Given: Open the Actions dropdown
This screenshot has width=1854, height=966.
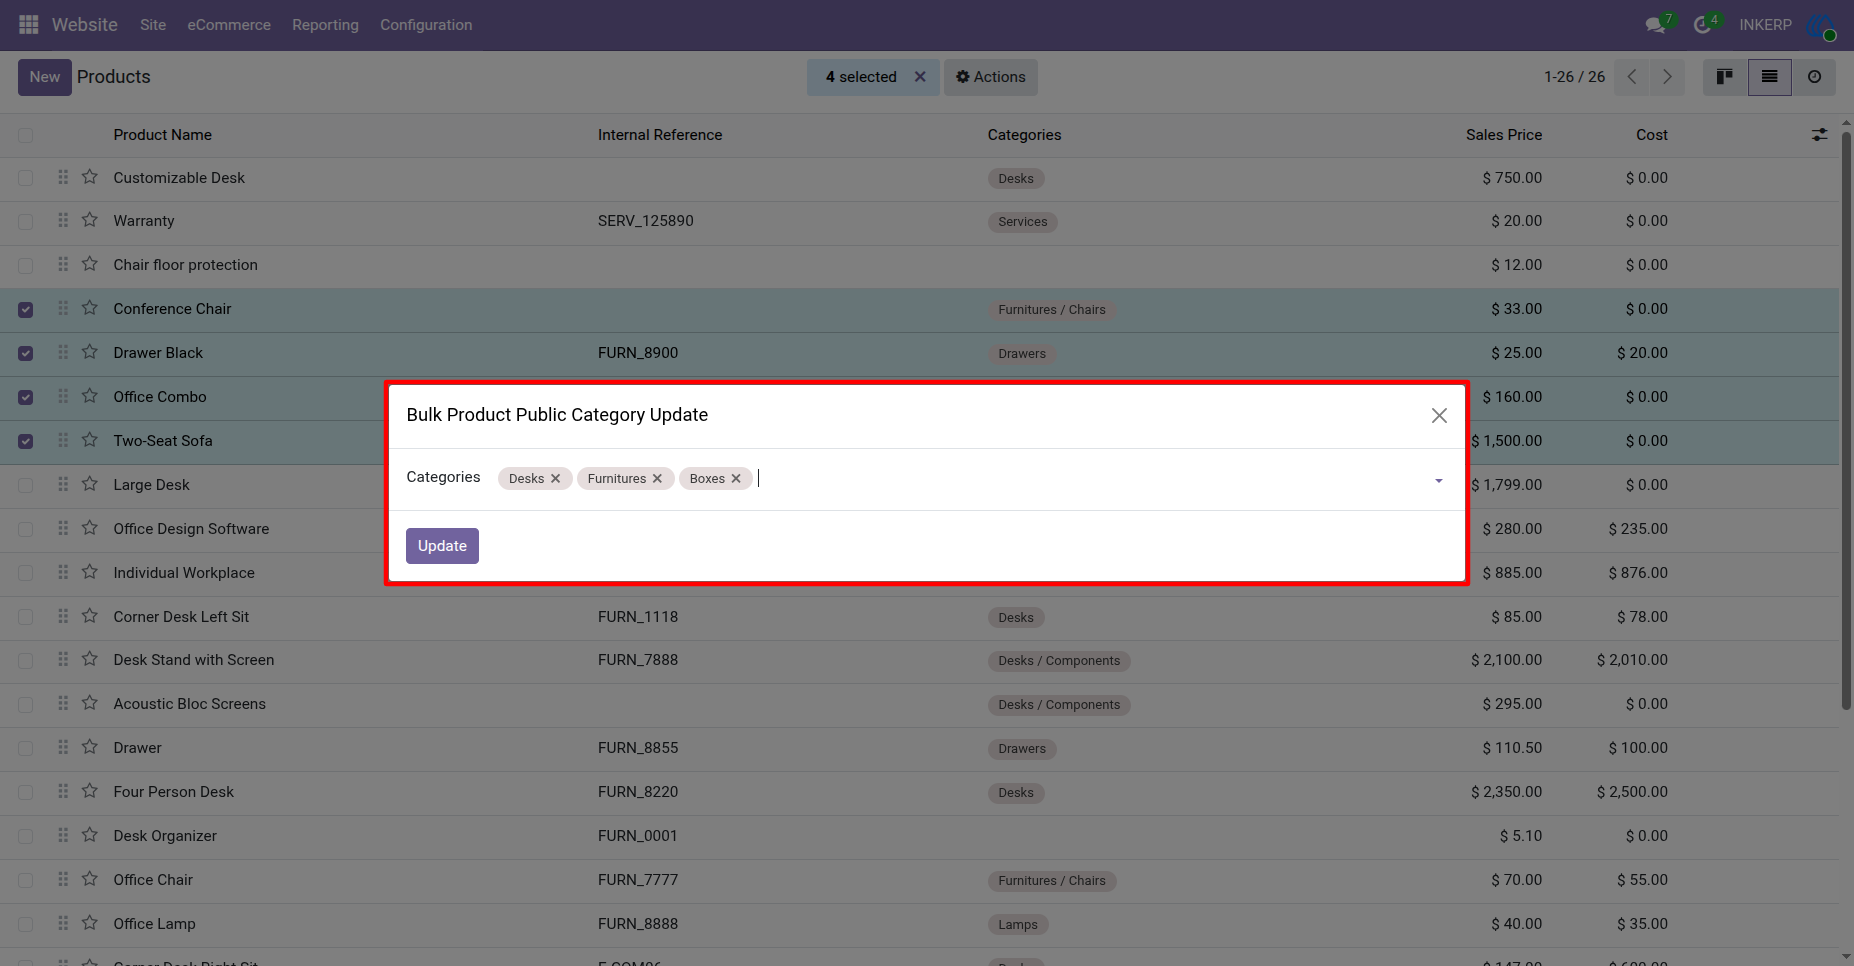Looking at the screenshot, I should (x=991, y=77).
